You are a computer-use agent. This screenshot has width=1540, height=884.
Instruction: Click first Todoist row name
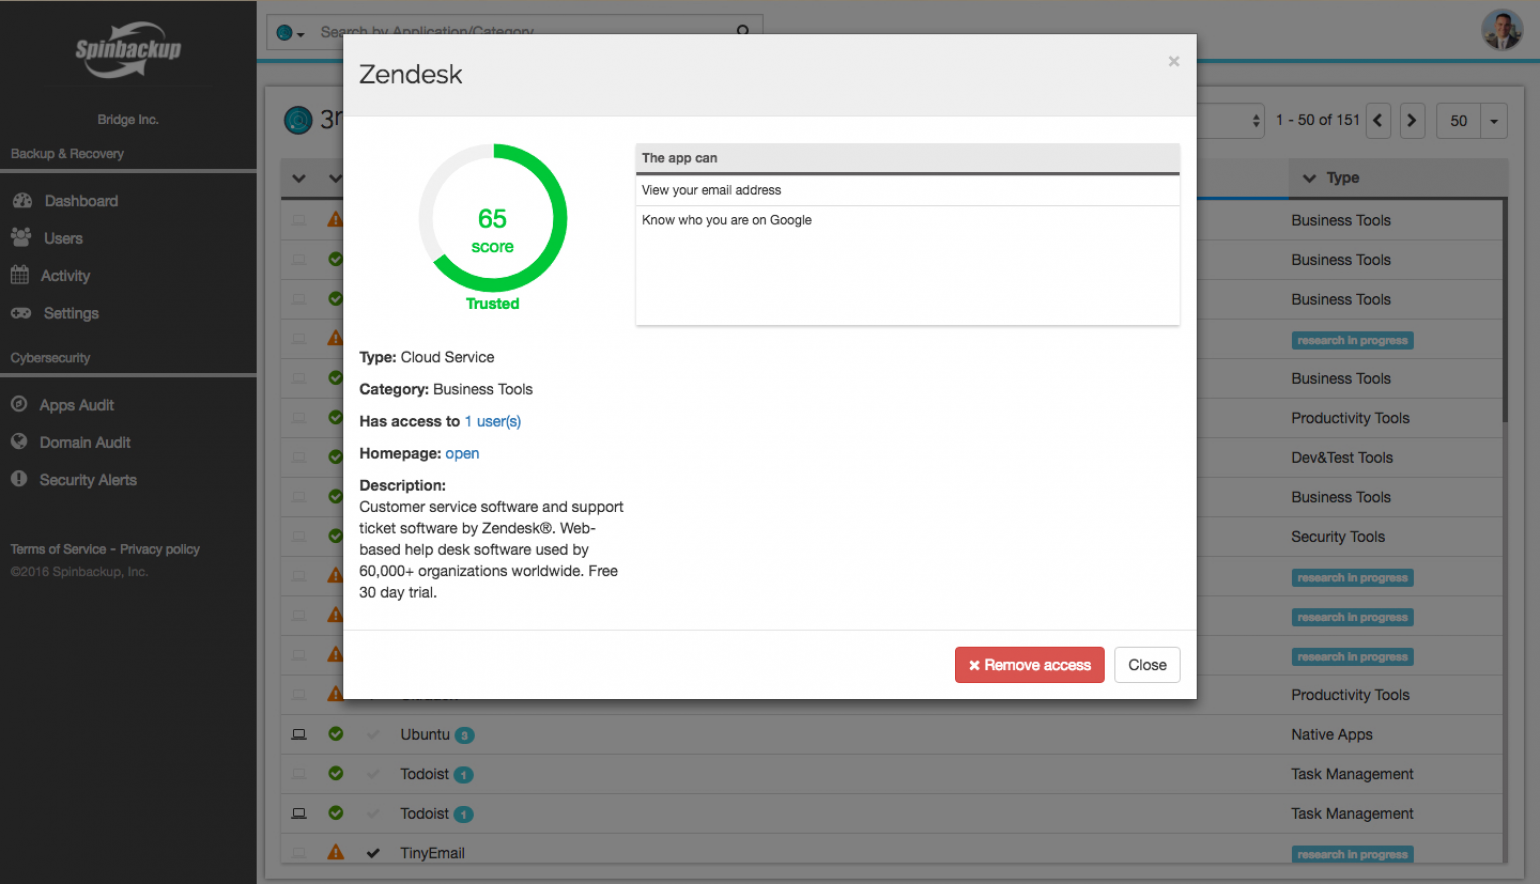coord(424,774)
